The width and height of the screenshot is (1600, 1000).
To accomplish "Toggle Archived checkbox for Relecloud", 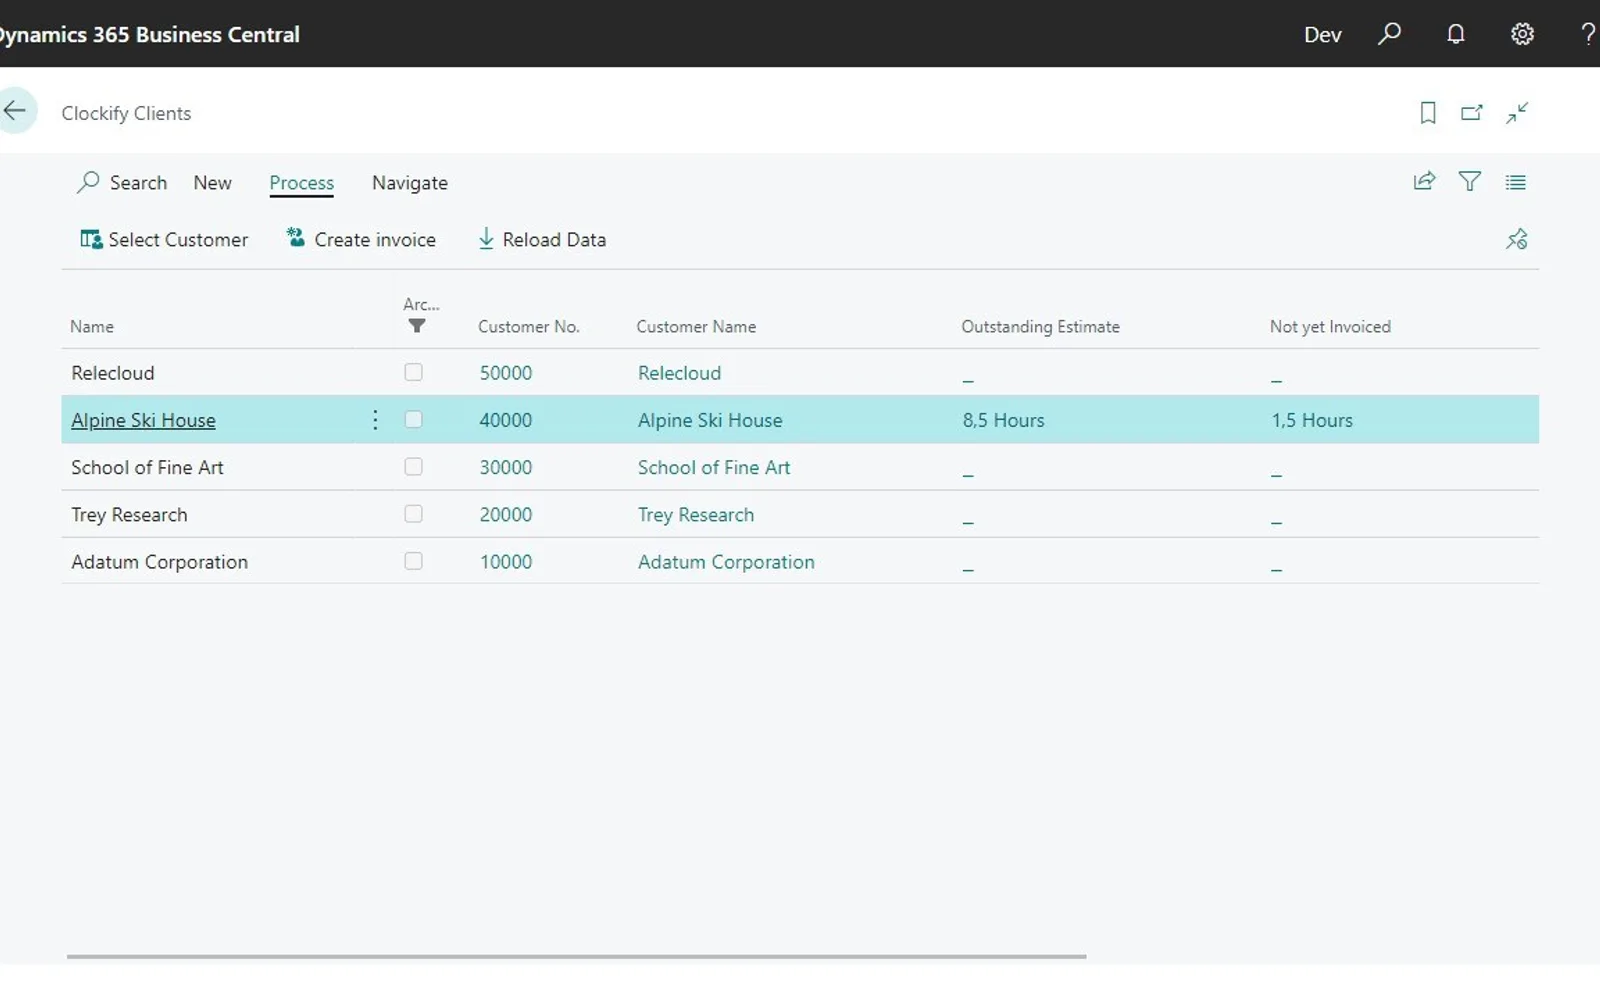I will (413, 372).
